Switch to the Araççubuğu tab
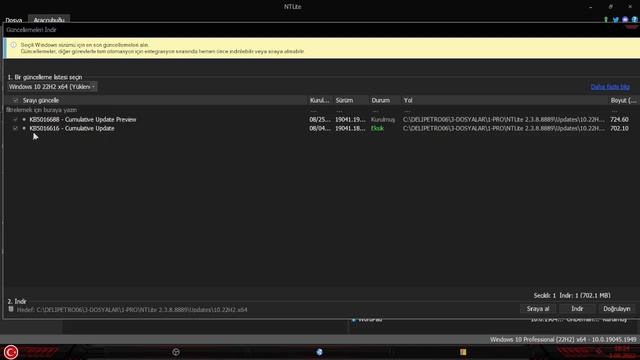640x360 pixels. 49,20
